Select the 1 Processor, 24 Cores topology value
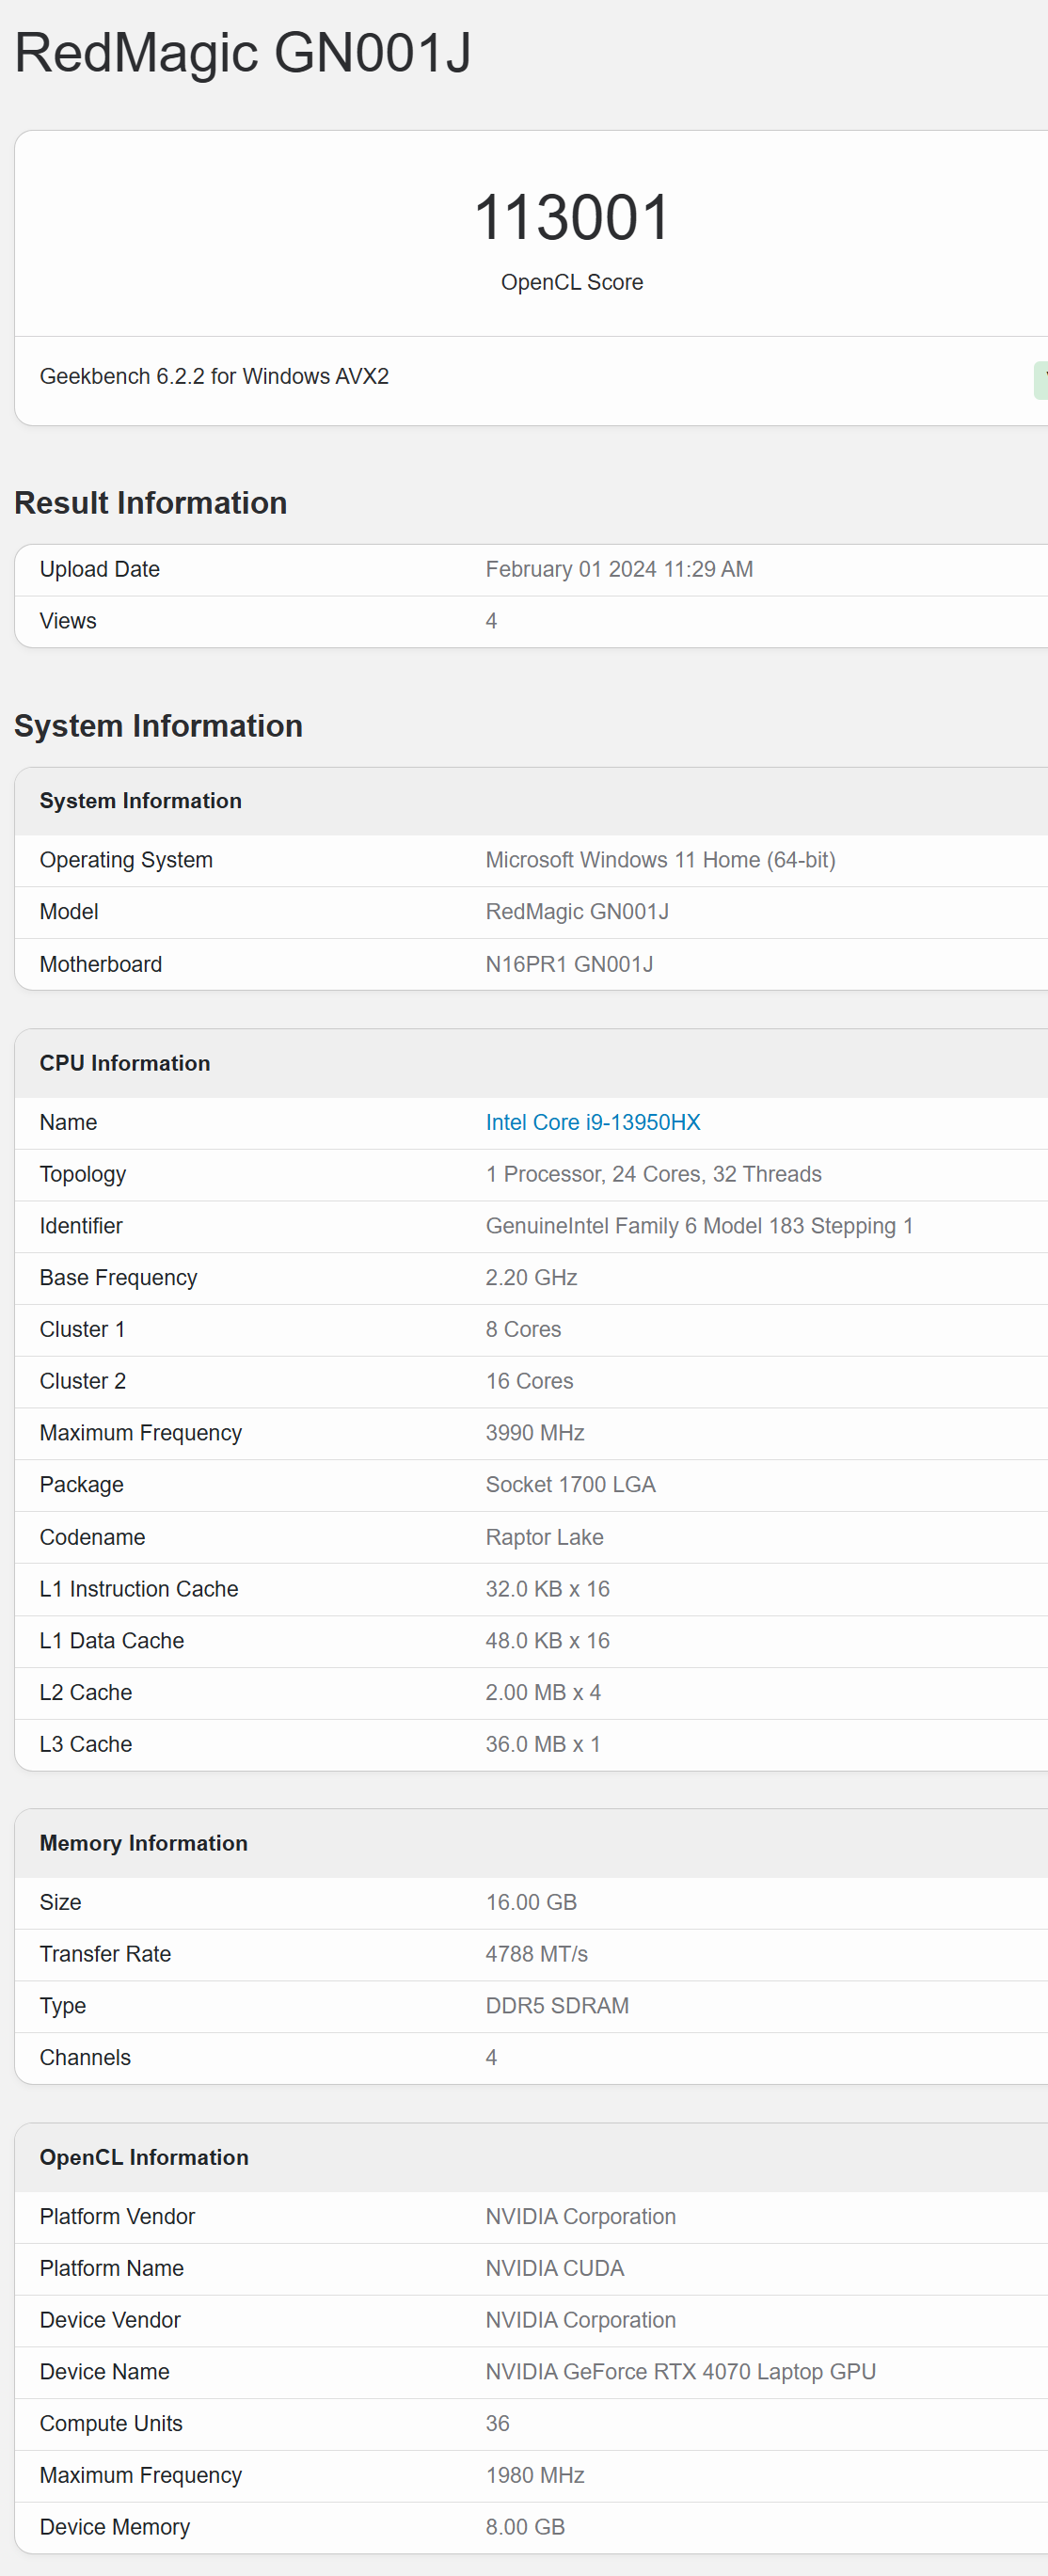Screen dimensions: 1048x2576 point(654,1174)
